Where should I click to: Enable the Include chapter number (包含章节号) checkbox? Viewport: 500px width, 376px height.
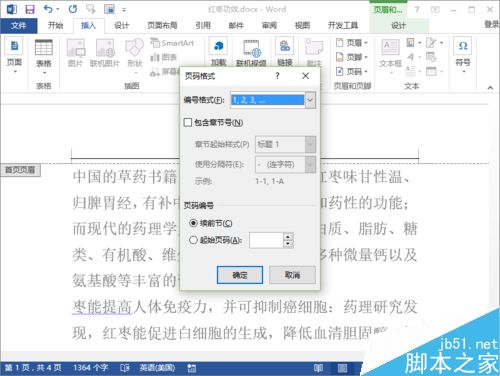[188, 122]
